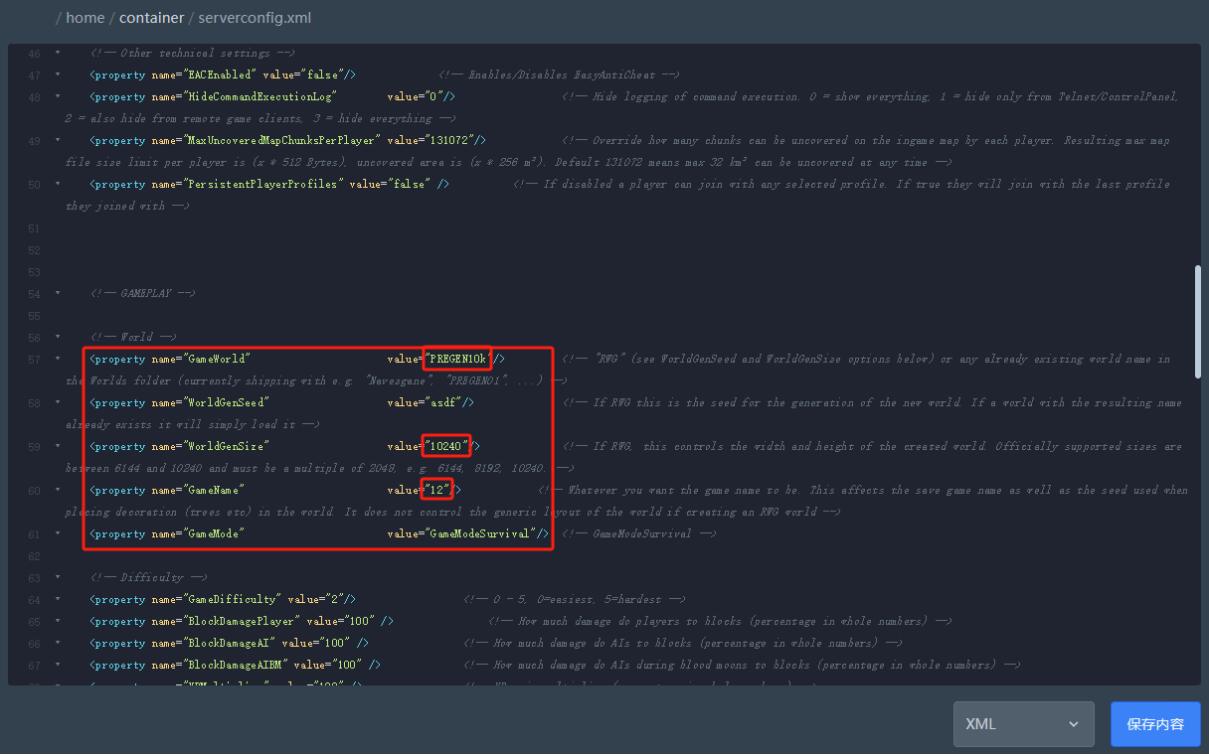This screenshot has width=1209, height=756.
Task: Click the World comment on line 56
Action: click(x=133, y=337)
